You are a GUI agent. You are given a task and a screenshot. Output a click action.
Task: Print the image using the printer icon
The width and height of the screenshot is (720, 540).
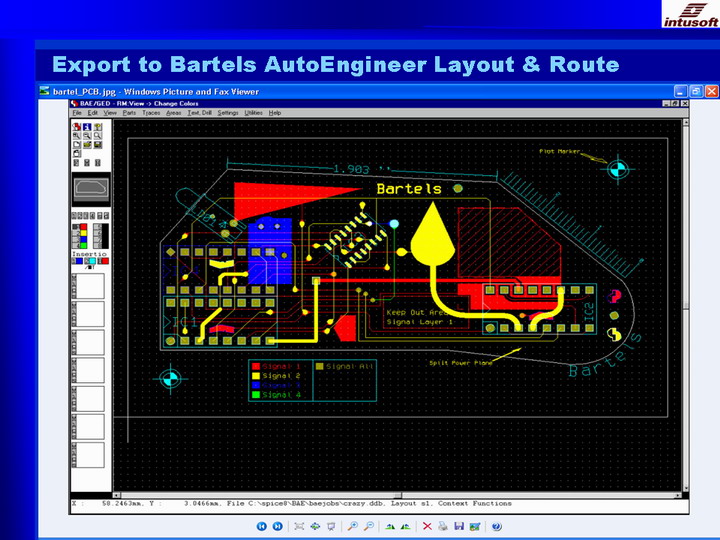(x=443, y=526)
